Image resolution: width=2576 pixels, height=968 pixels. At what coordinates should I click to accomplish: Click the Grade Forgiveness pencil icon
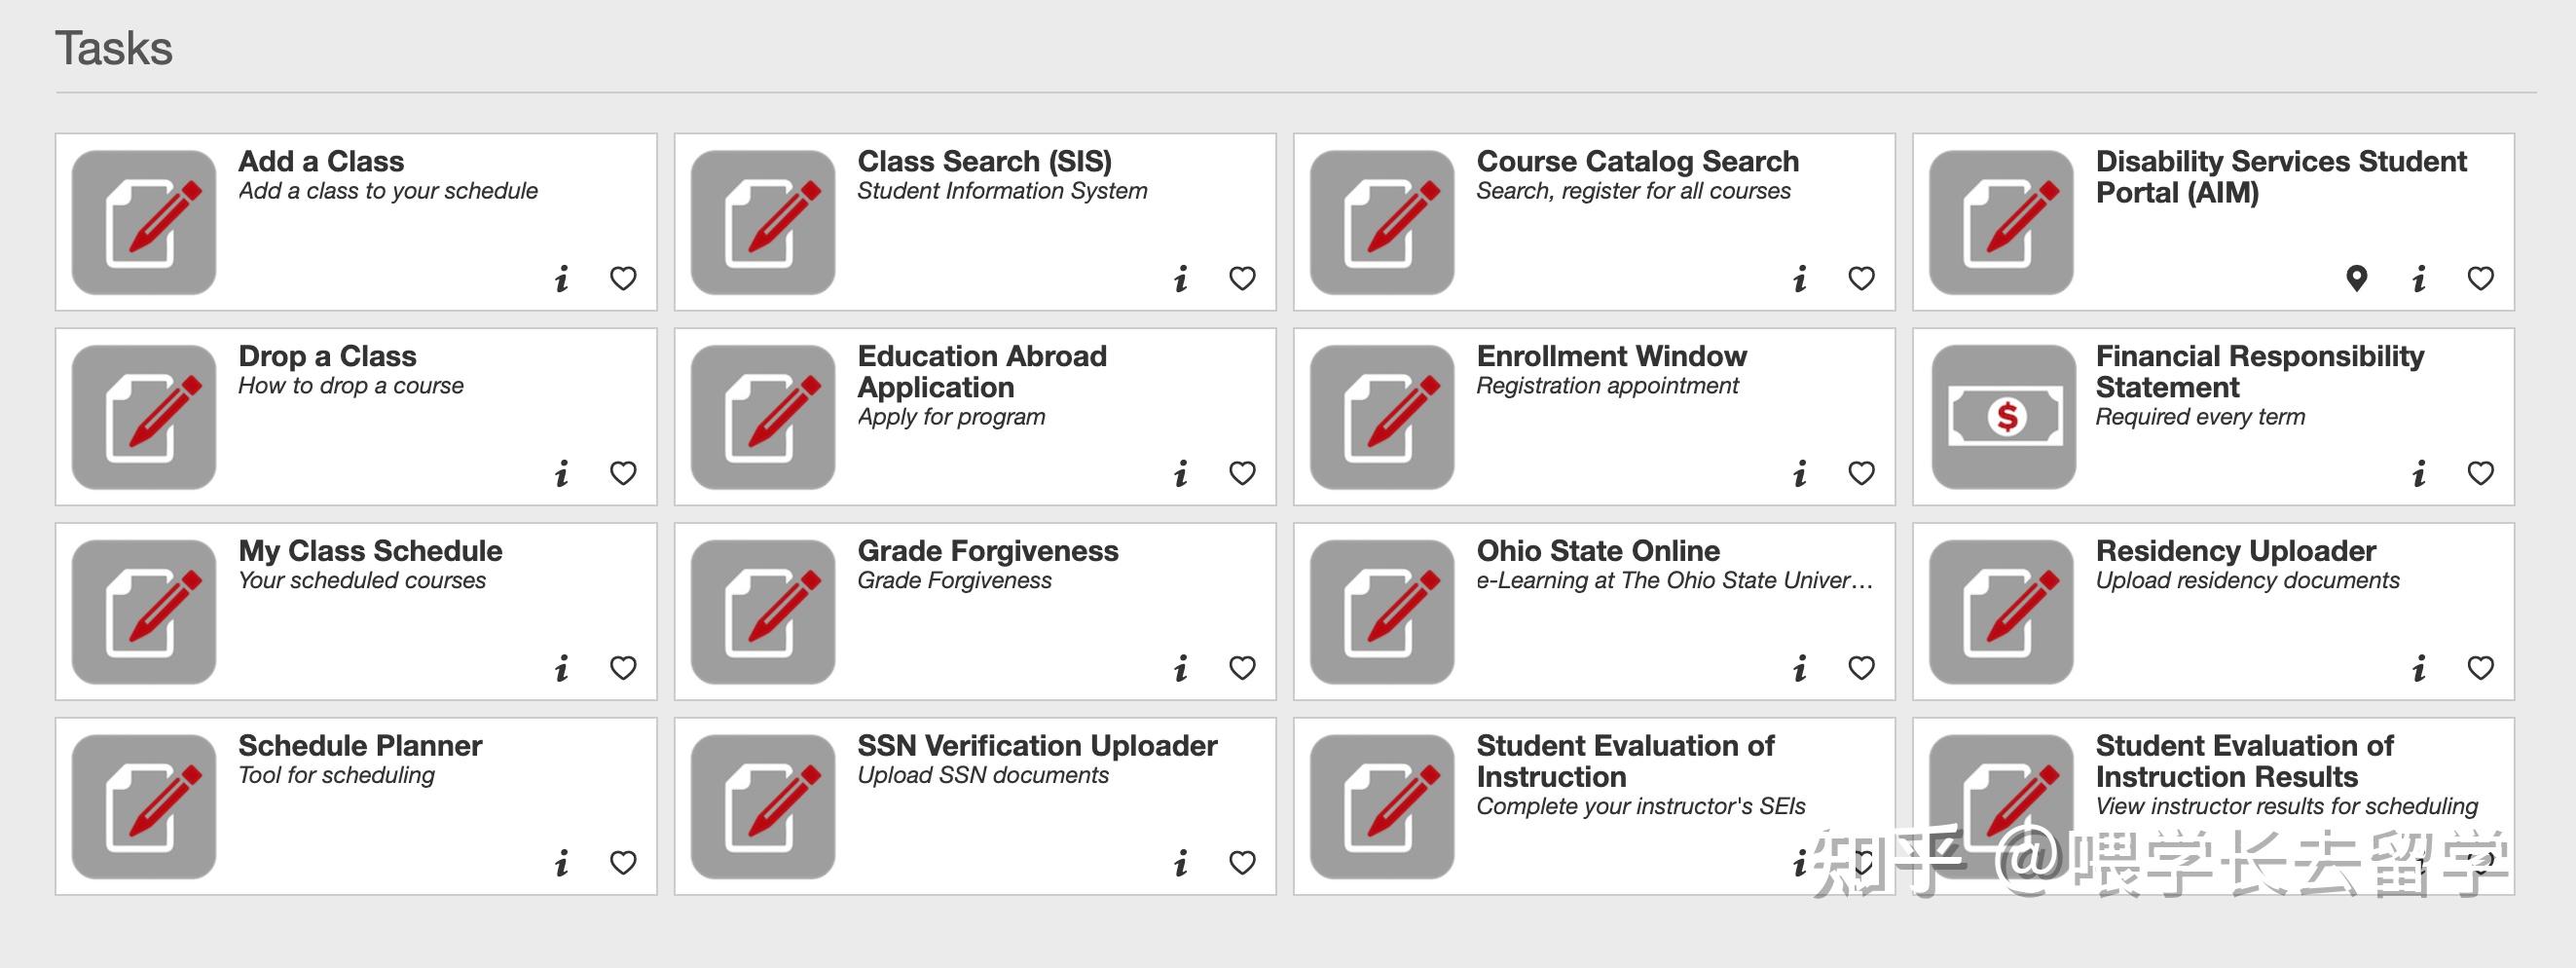click(x=763, y=612)
